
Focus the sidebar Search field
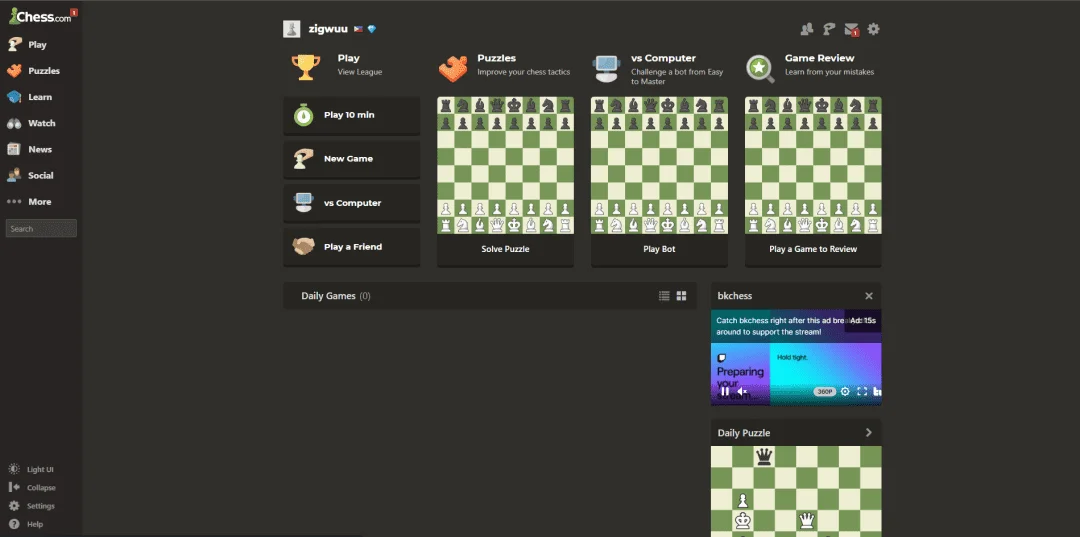point(41,229)
